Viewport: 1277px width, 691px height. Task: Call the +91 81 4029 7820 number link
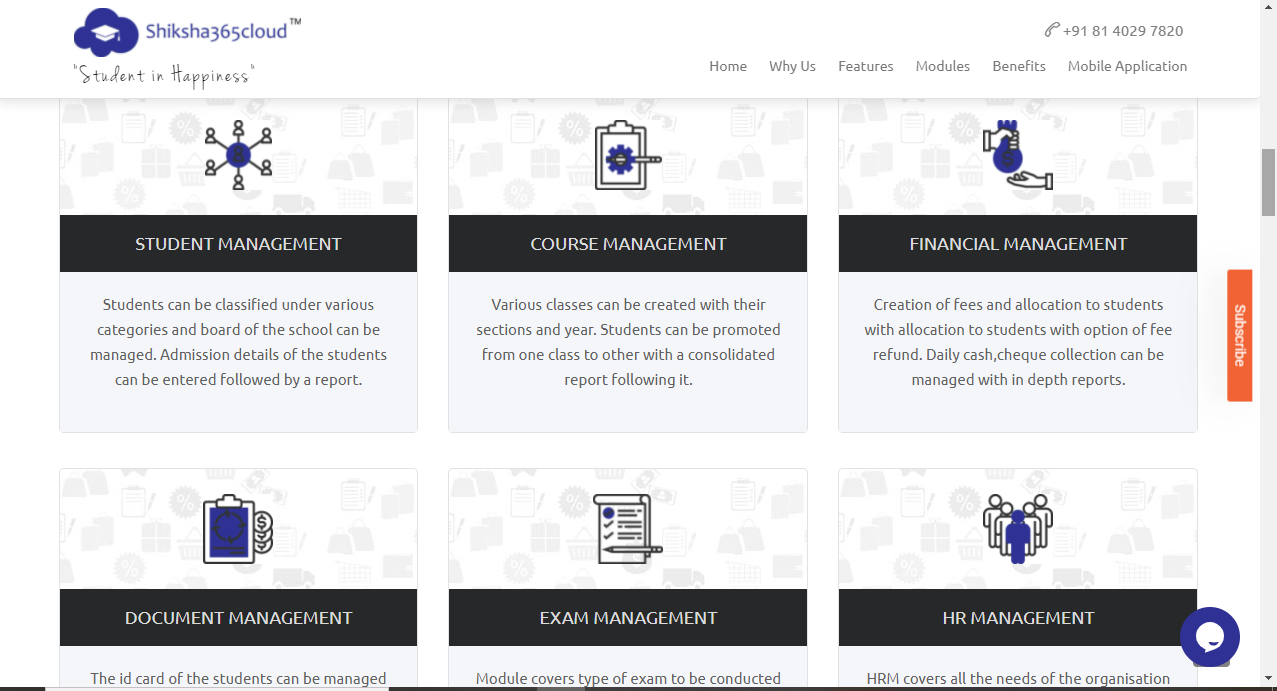(1123, 31)
